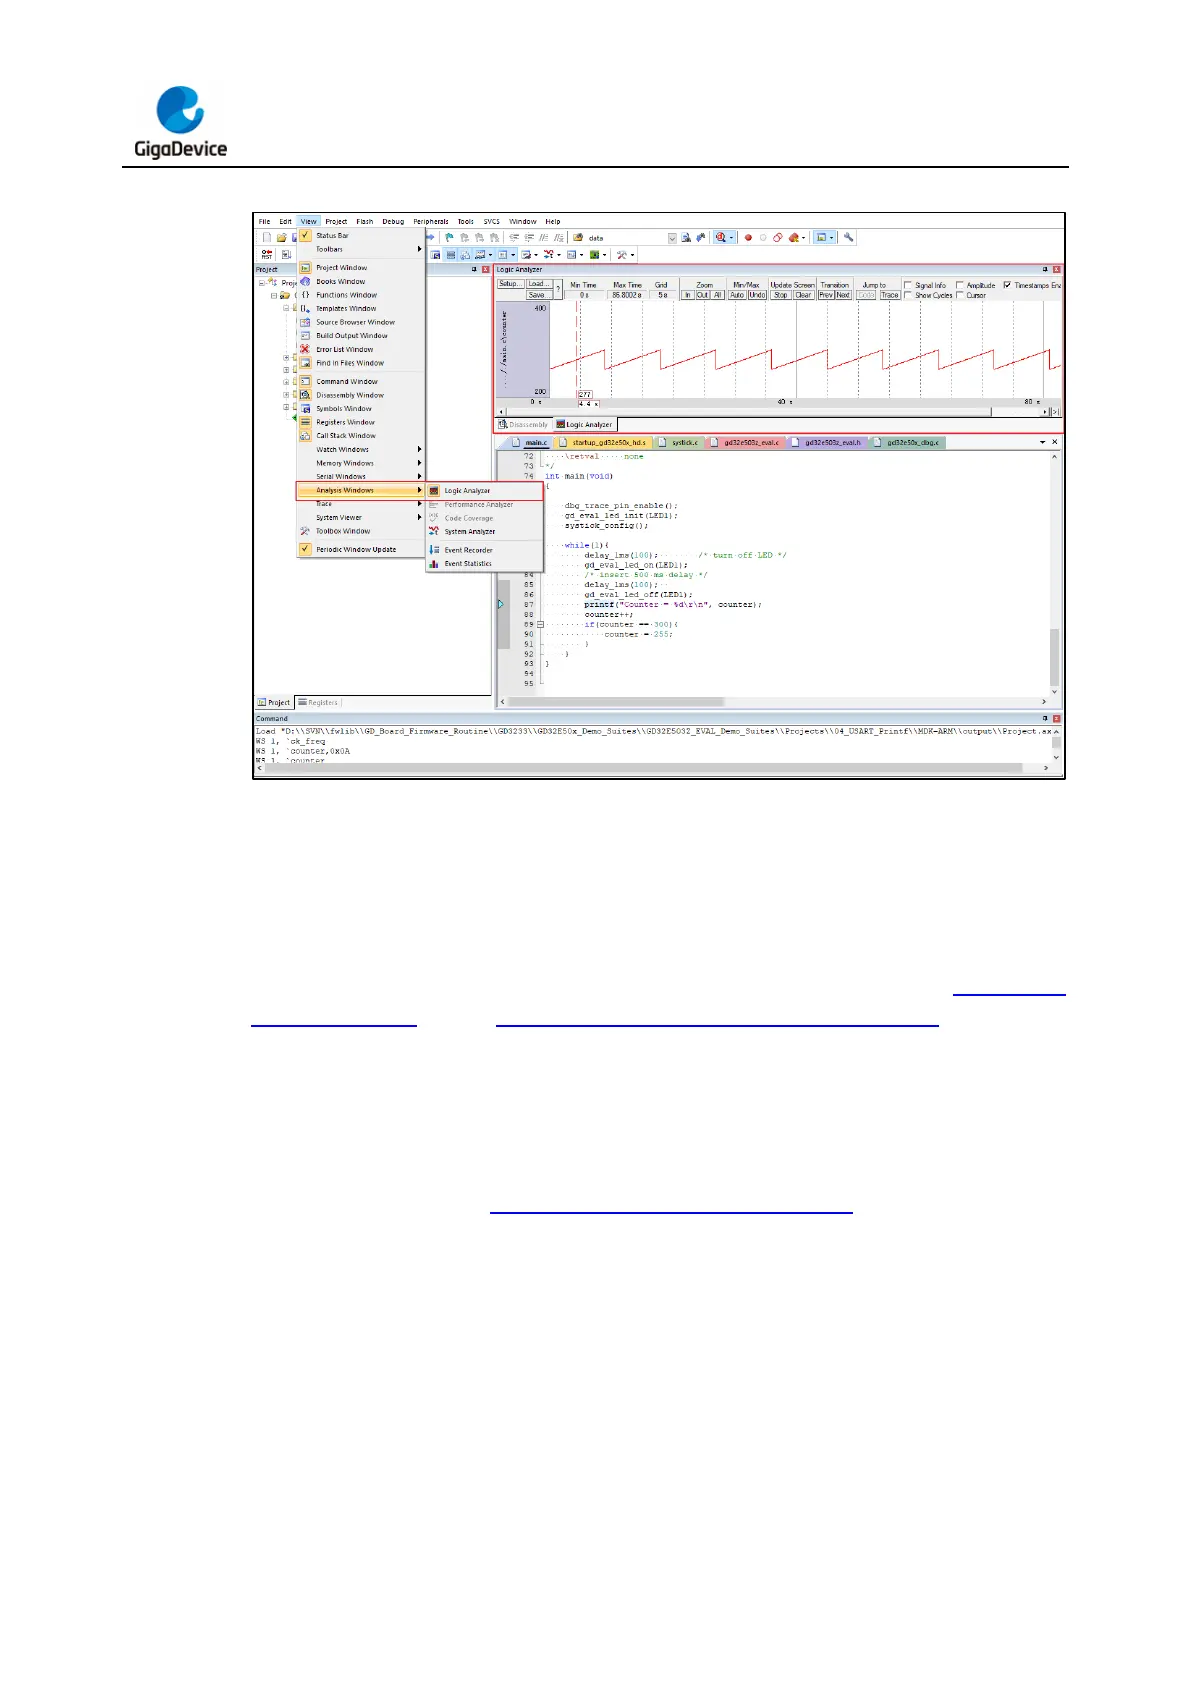Switch to the Registers panel tab
Screen dimensions: 1191x1684
tap(318, 702)
